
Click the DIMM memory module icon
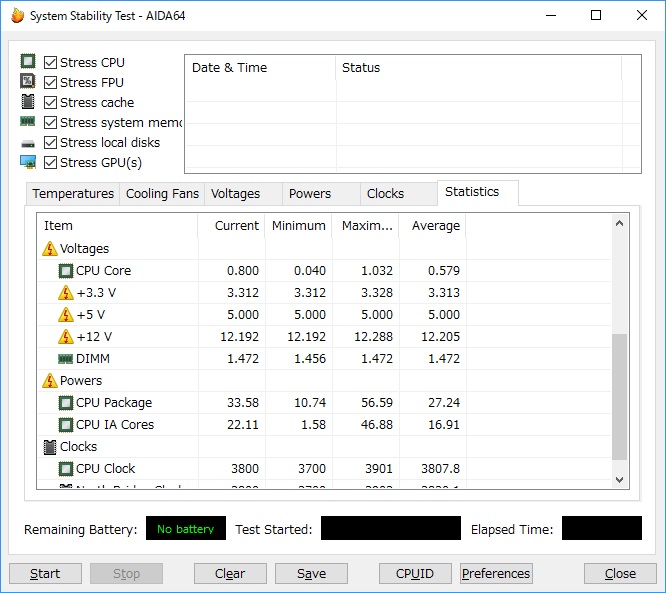coord(66,358)
